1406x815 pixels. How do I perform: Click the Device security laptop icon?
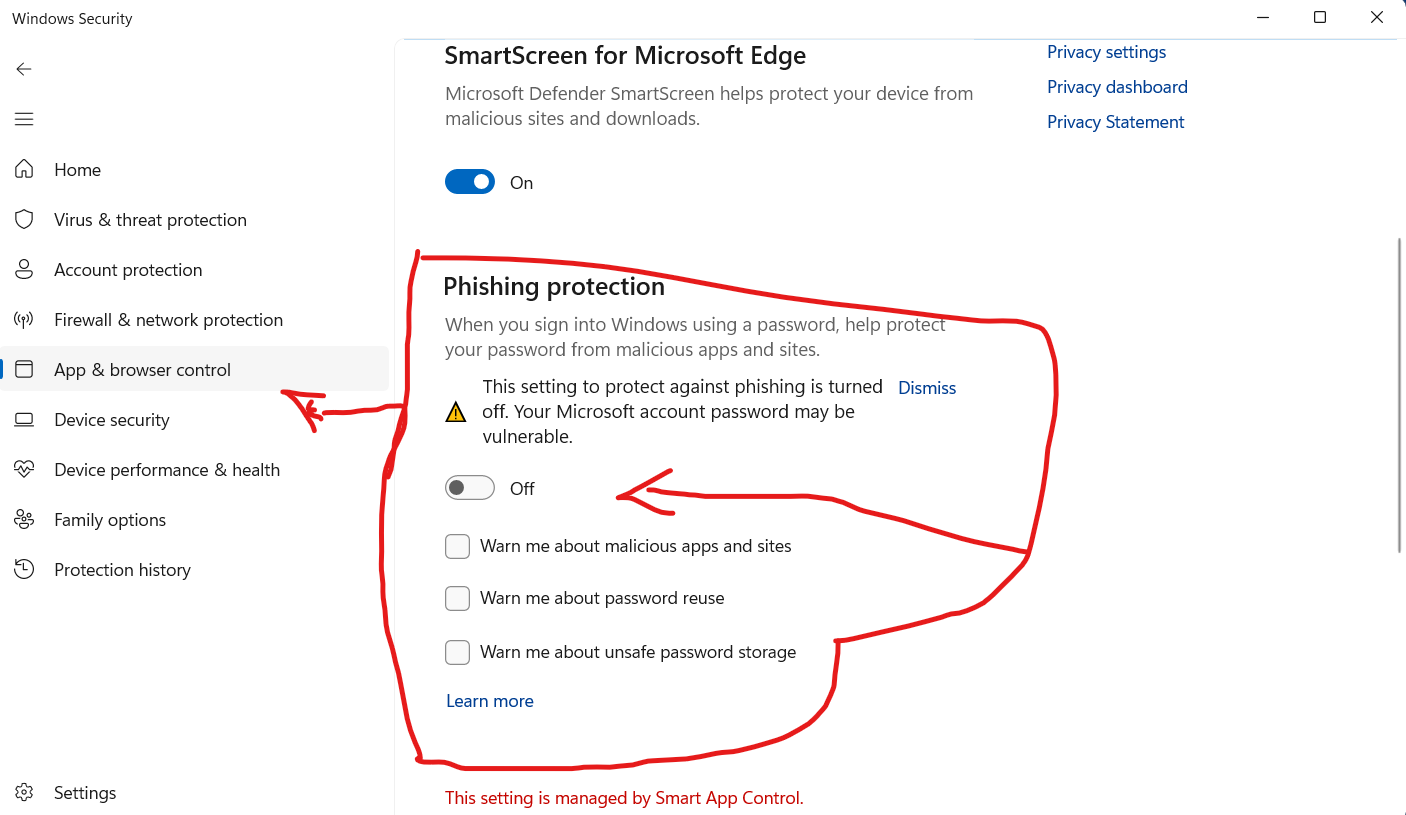click(x=24, y=419)
